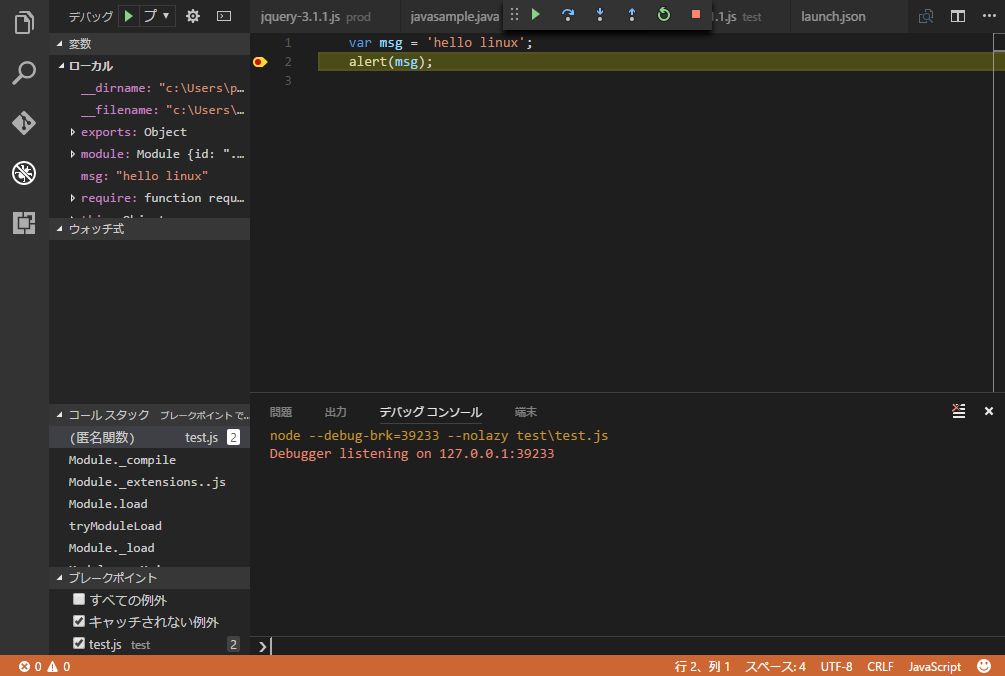Stop the debugging session
This screenshot has height=676, width=1005.
click(x=696, y=15)
